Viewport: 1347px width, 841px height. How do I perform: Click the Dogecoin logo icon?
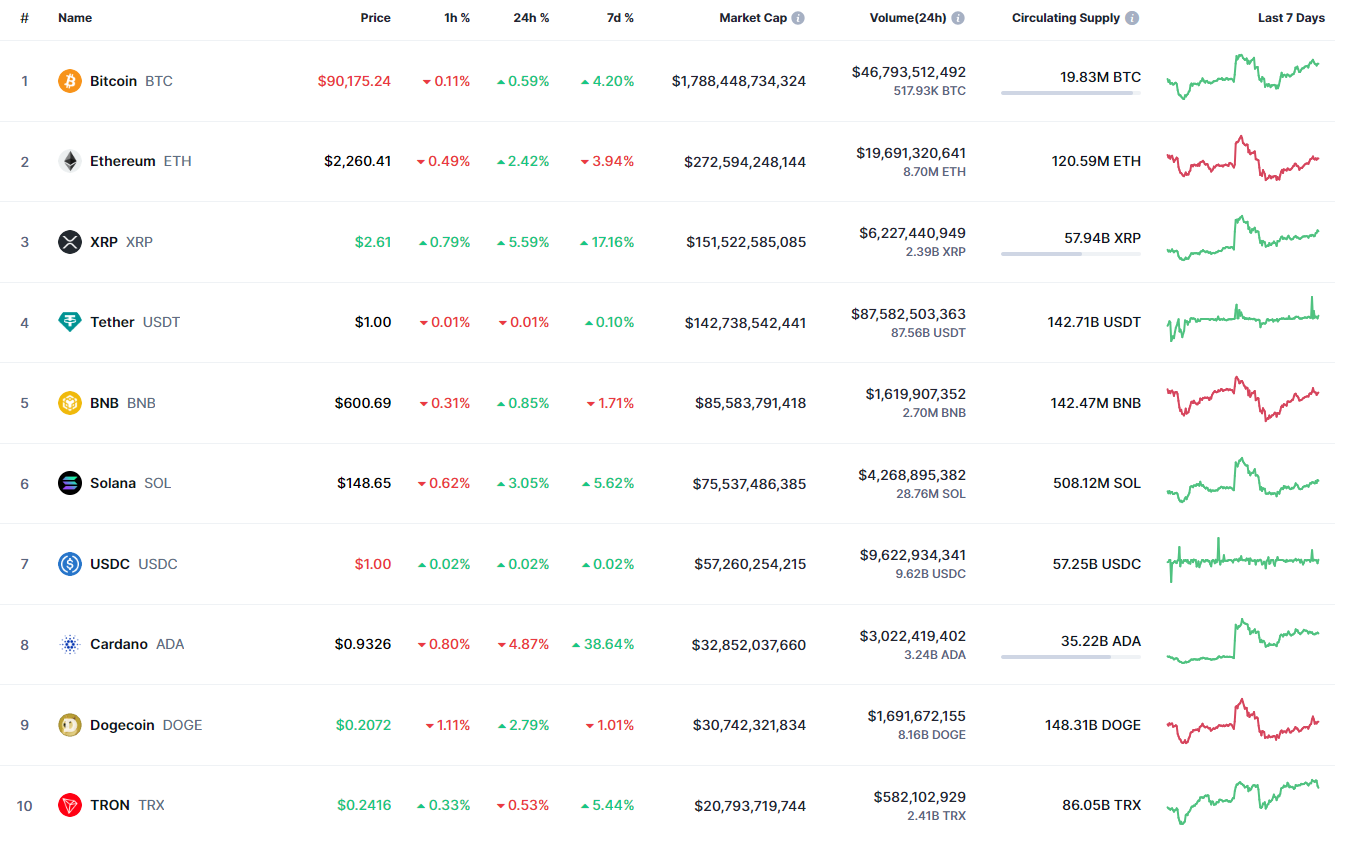pyautogui.click(x=70, y=725)
